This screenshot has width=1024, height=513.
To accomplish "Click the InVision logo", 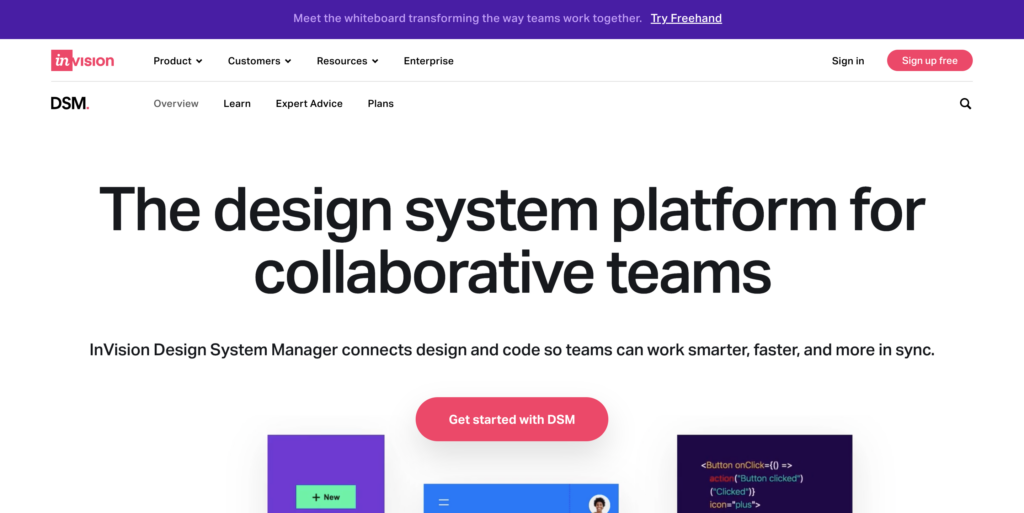I will (x=82, y=61).
